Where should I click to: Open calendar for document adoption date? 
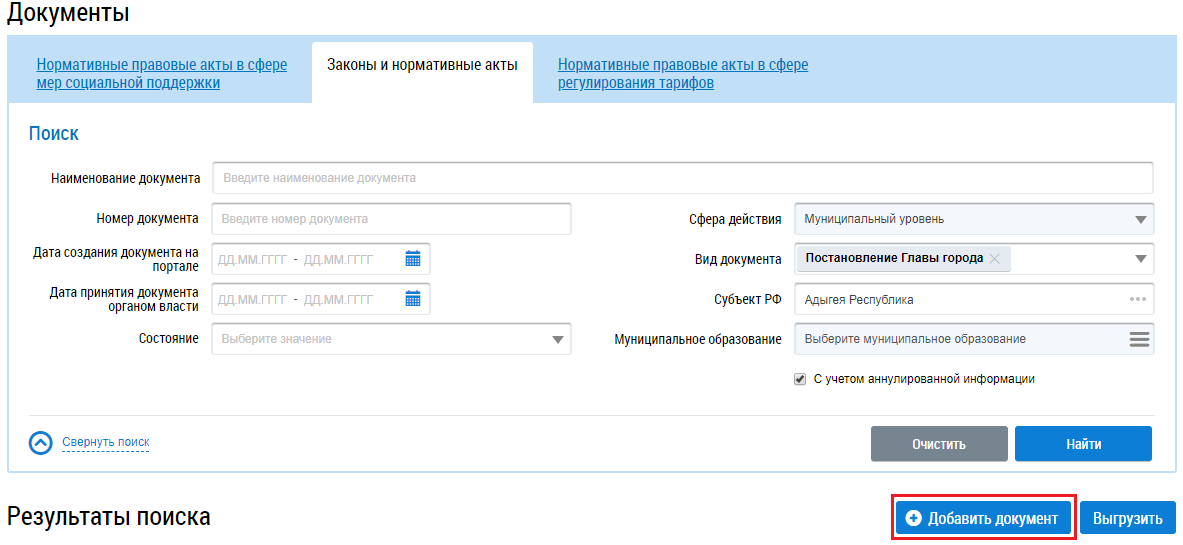click(413, 299)
